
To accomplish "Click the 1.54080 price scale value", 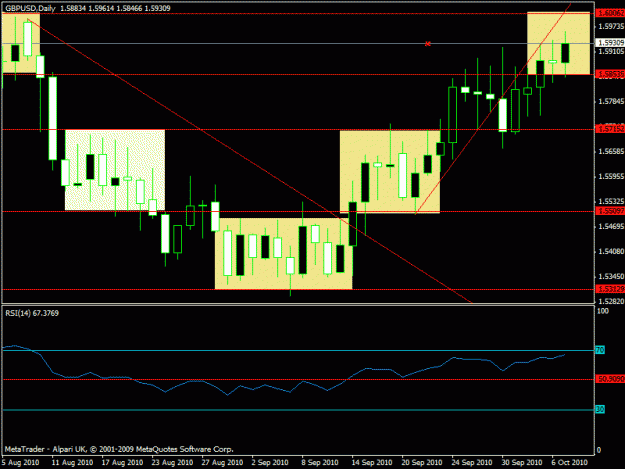I will [x=611, y=251].
